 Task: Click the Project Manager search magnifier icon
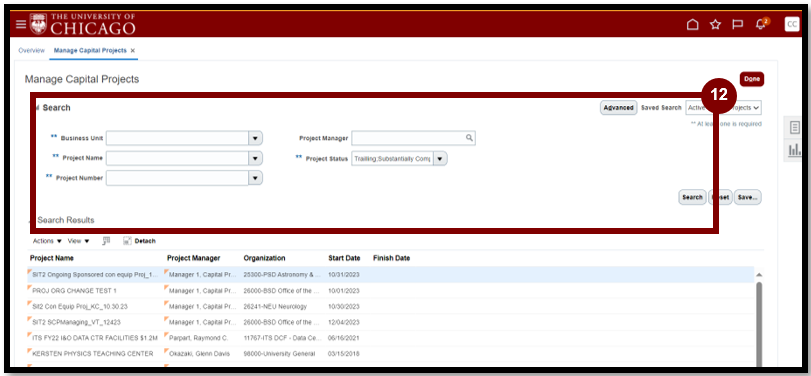click(x=469, y=138)
